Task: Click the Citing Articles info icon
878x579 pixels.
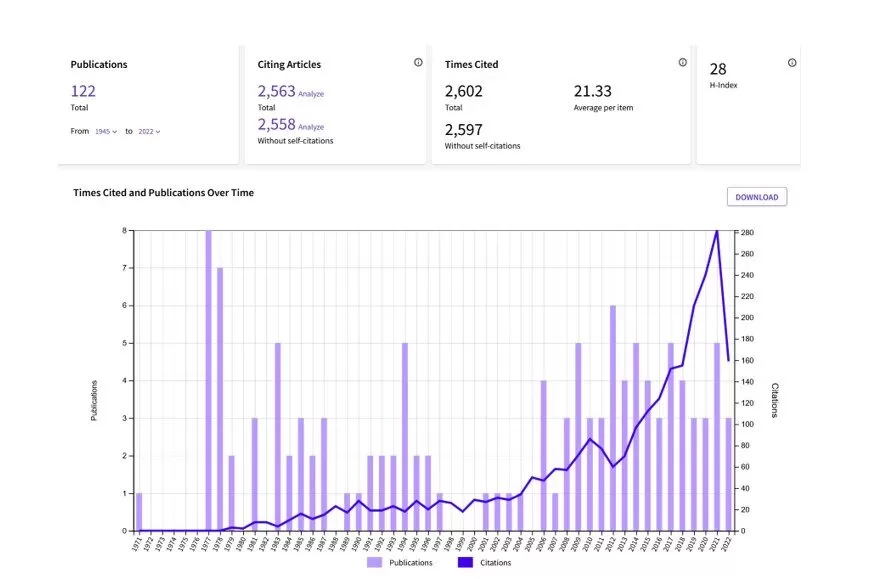Action: click(x=418, y=62)
